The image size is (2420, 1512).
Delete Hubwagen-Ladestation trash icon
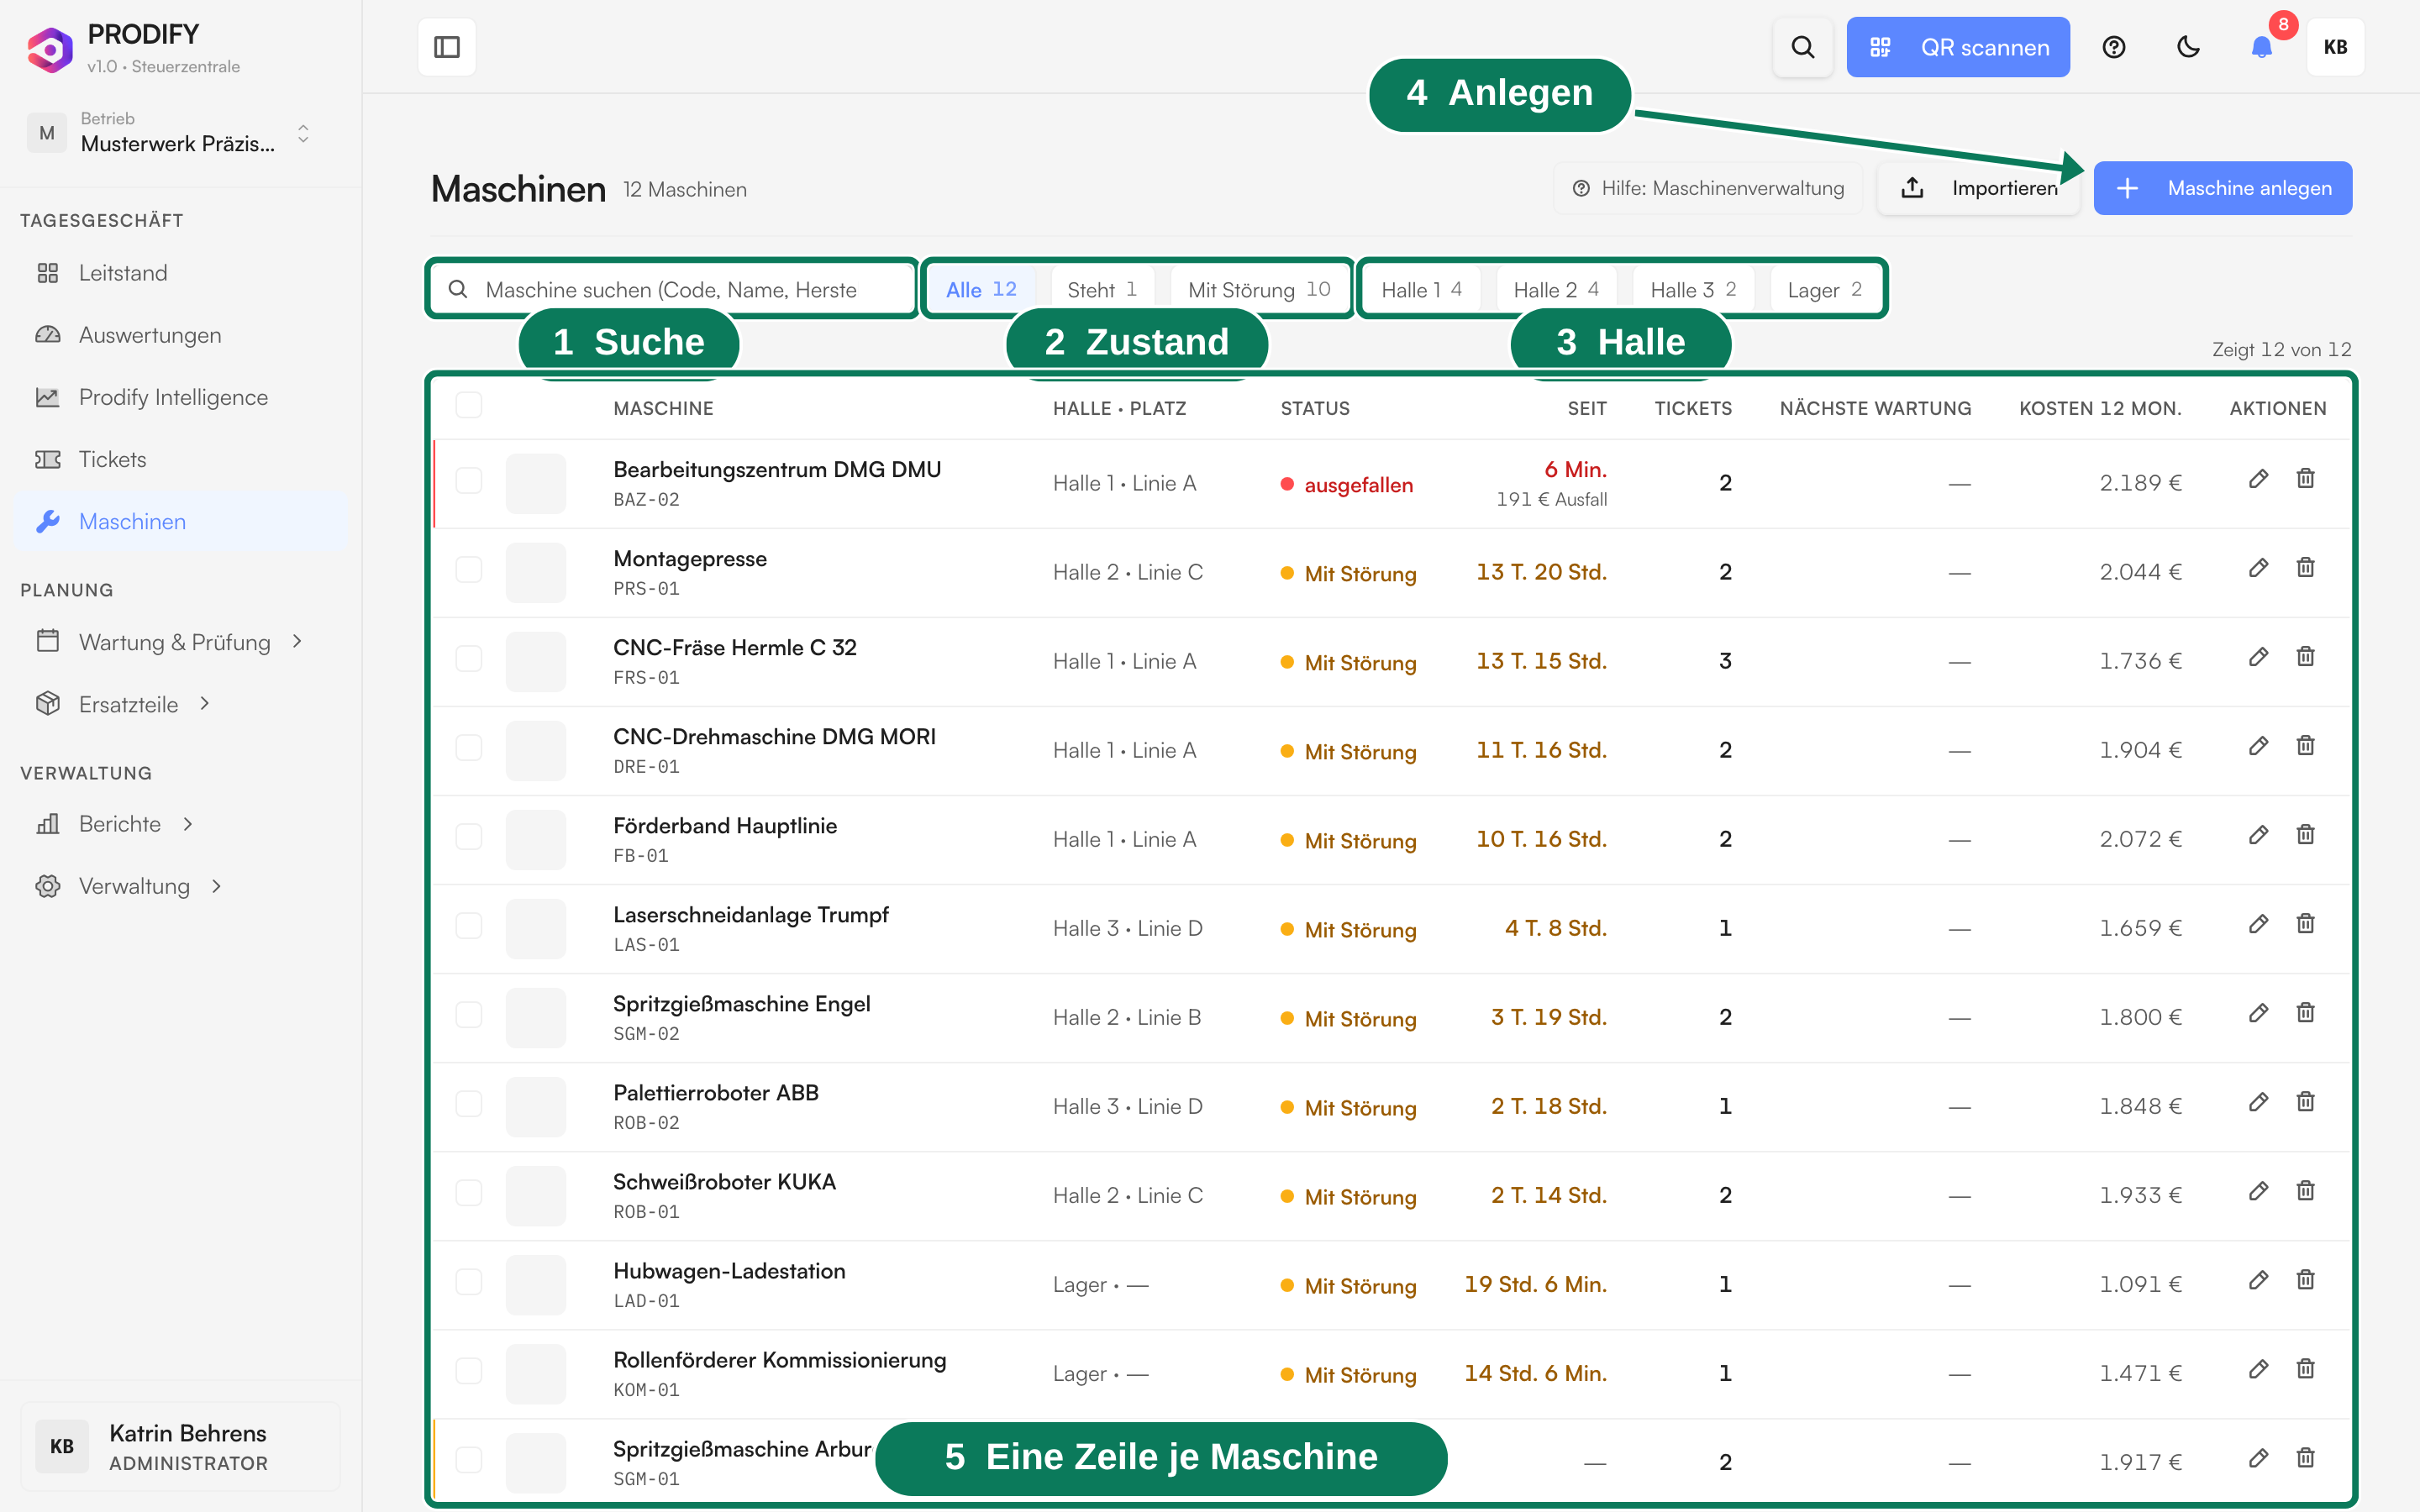[x=2306, y=1280]
